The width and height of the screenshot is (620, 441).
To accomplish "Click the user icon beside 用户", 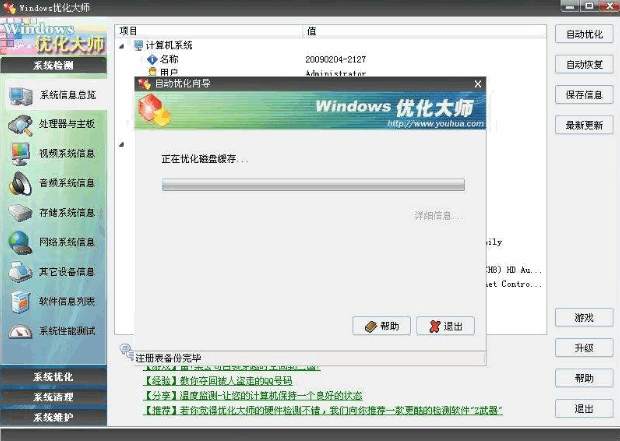I will coord(153,72).
